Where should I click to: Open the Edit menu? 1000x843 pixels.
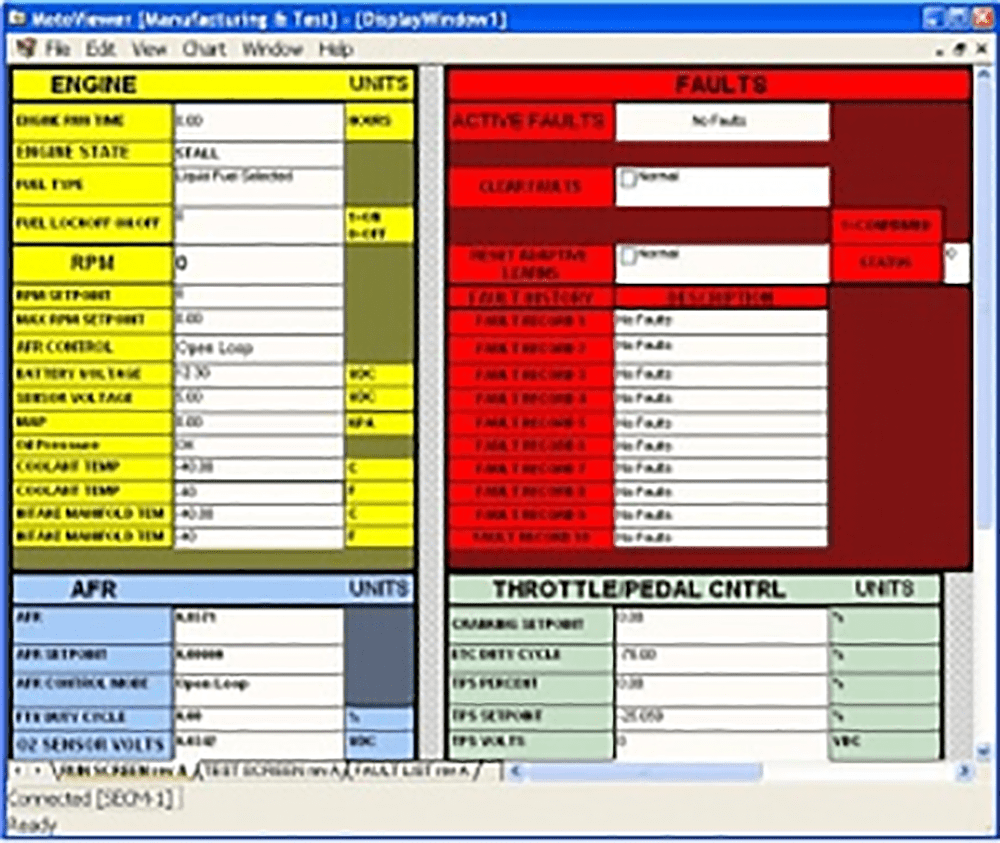101,48
